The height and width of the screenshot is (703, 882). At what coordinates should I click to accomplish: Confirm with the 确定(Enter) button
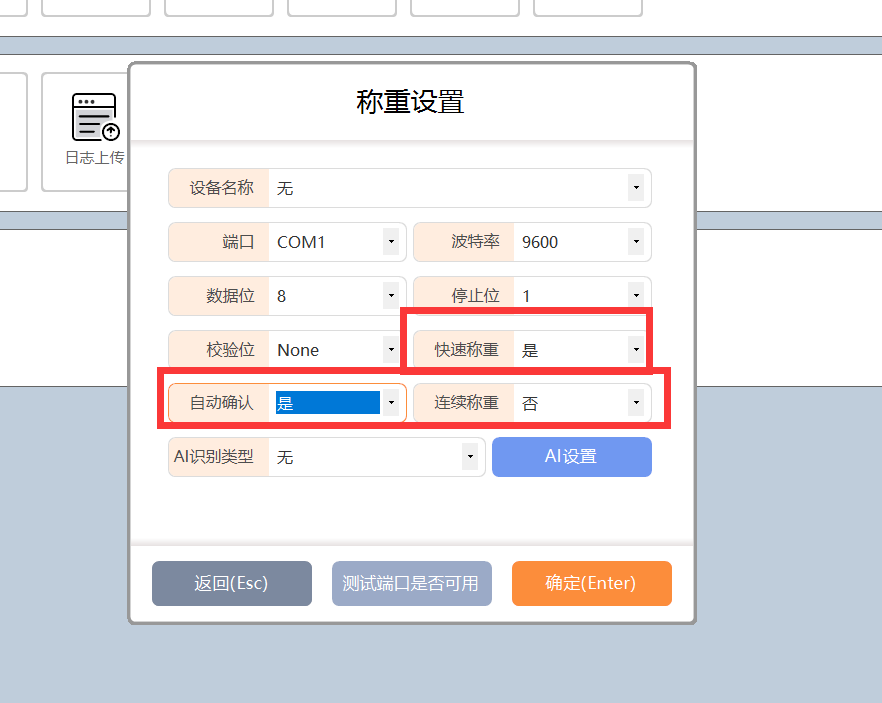coord(592,583)
